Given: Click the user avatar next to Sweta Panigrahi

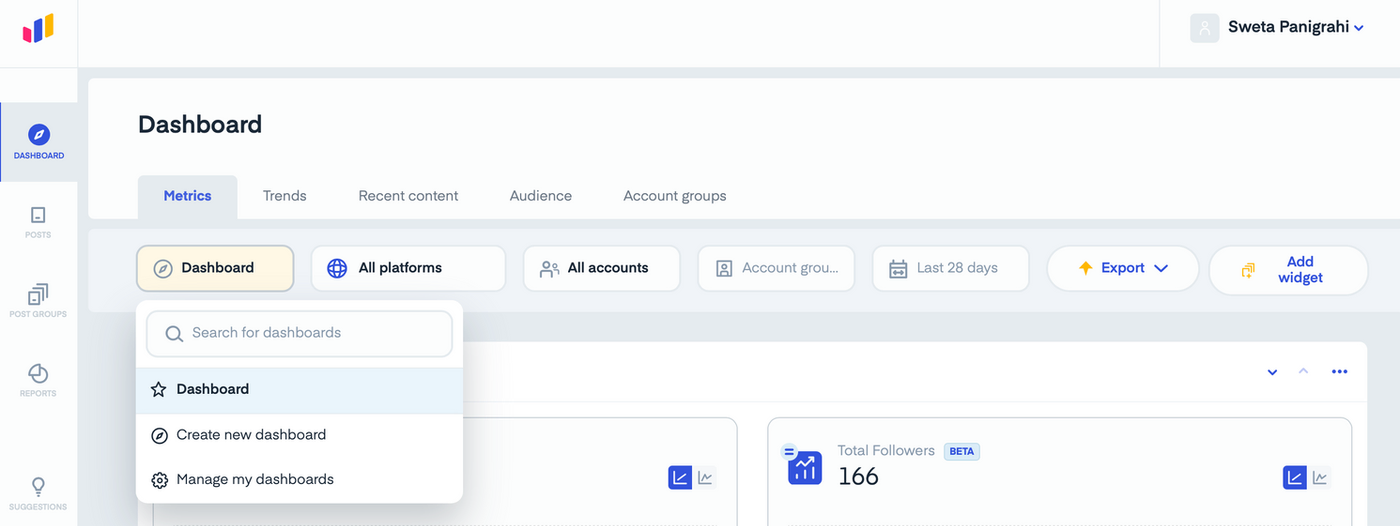Looking at the screenshot, I should [1204, 28].
